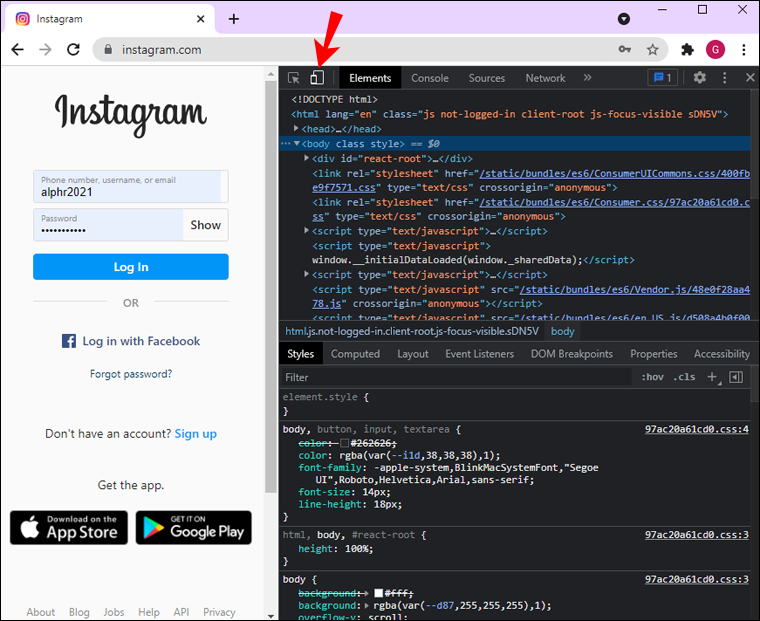Switch to the Console tab

tap(430, 78)
